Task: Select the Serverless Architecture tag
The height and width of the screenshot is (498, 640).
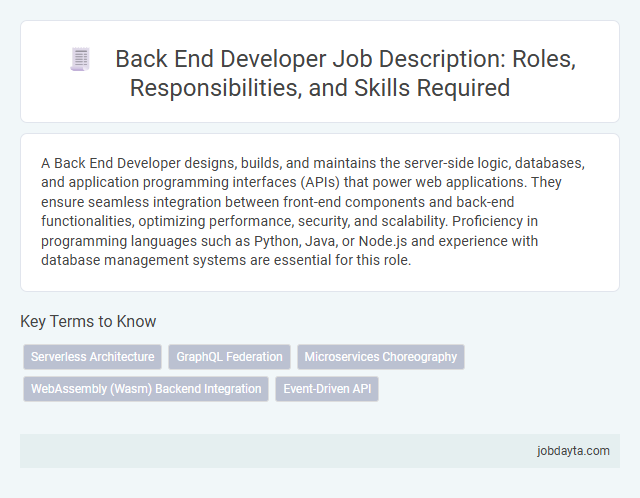Action: click(93, 357)
